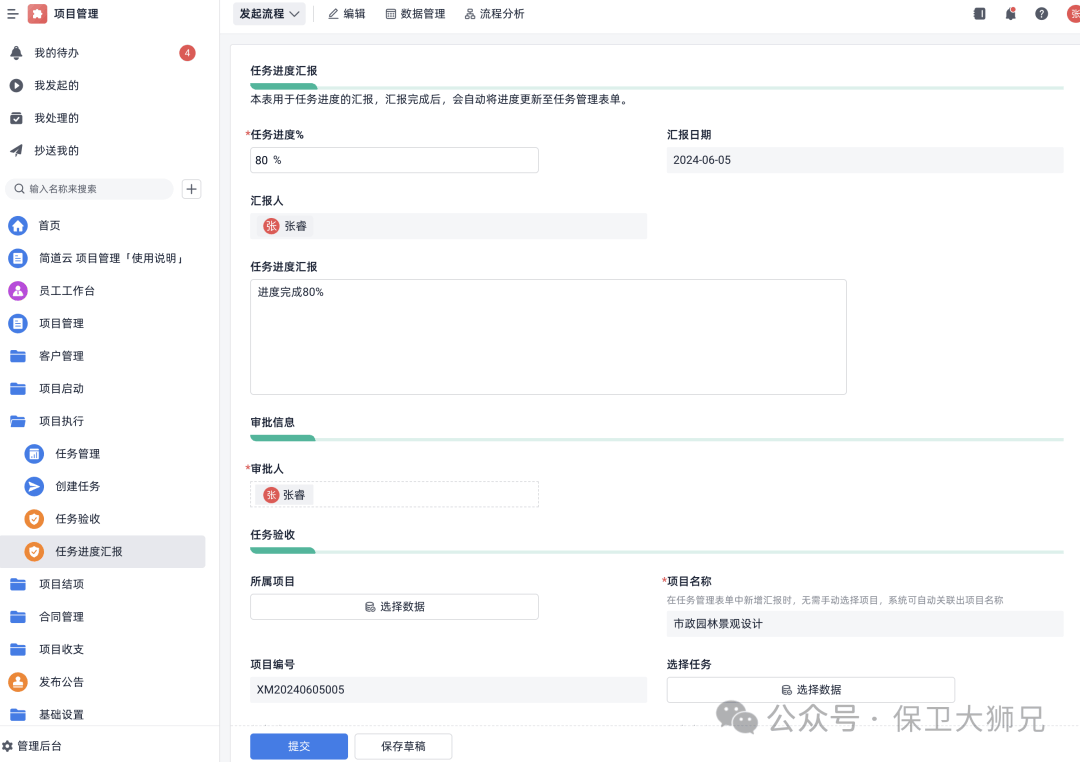The width and height of the screenshot is (1080, 762).
Task: Click the user avatar in the top right corner
Action: pyautogui.click(x=1073, y=14)
